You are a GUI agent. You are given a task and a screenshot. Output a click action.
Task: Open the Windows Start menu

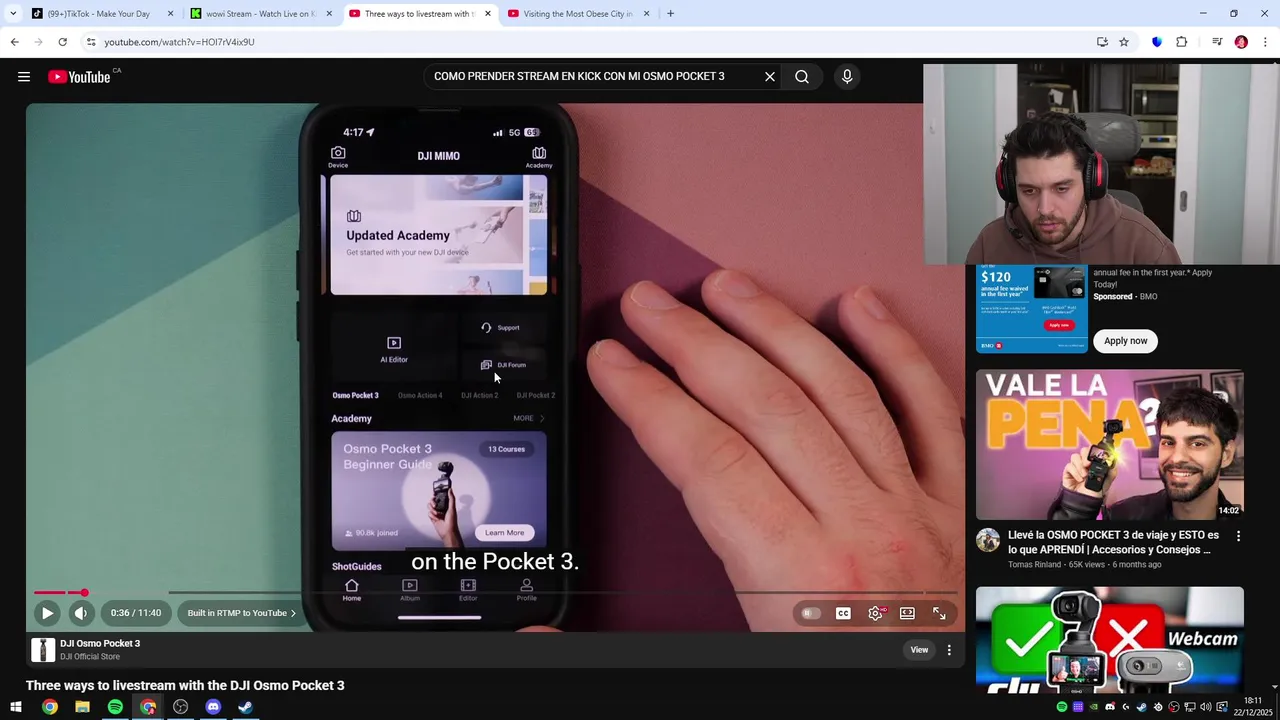pos(16,707)
